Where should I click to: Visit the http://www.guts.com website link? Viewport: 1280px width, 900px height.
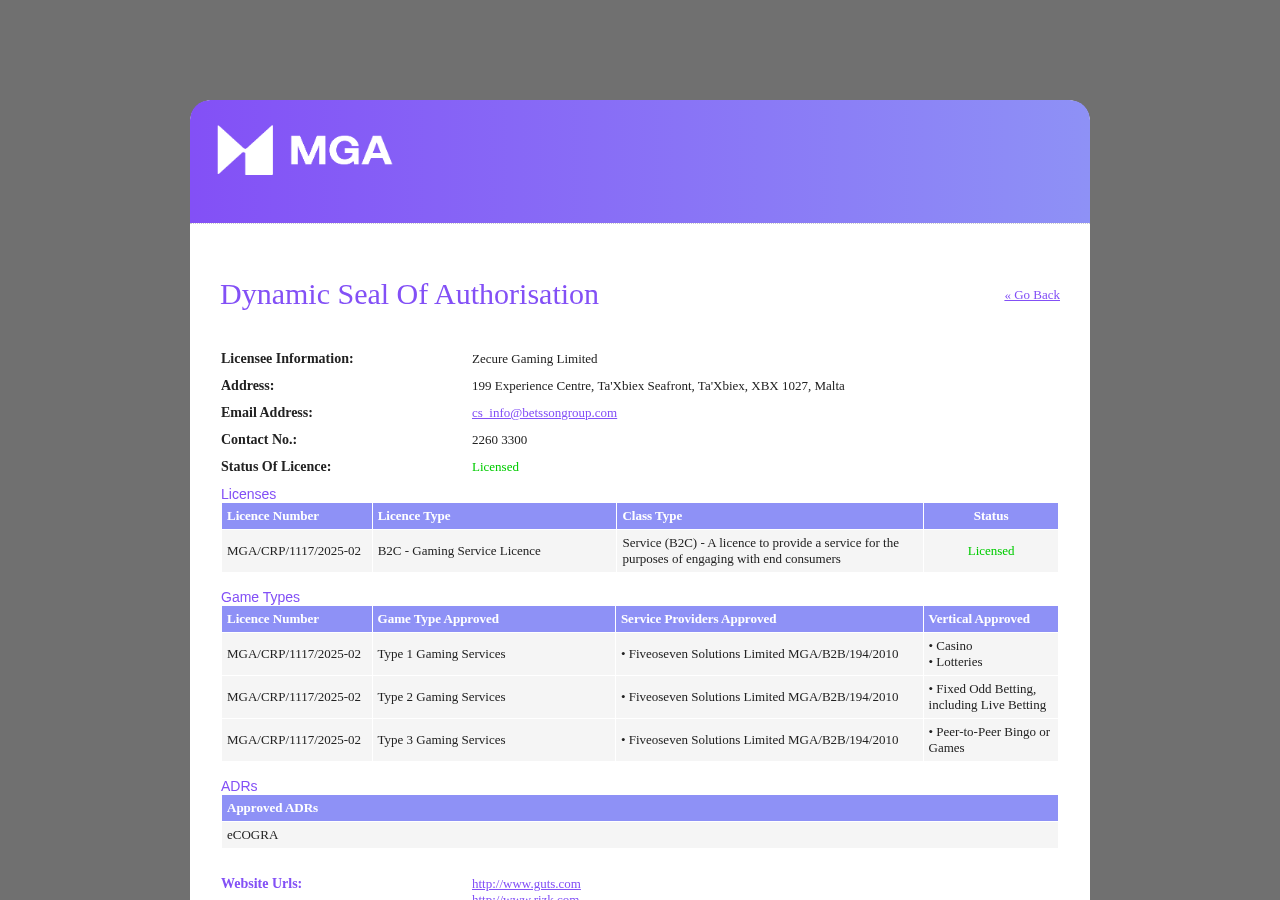(x=526, y=884)
